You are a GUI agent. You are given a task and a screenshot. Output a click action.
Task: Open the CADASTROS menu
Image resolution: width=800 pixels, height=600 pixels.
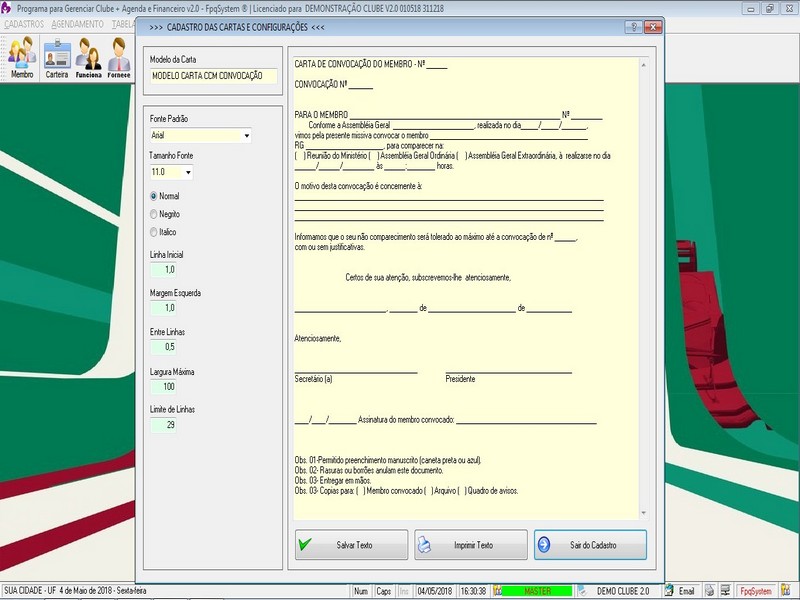point(24,23)
